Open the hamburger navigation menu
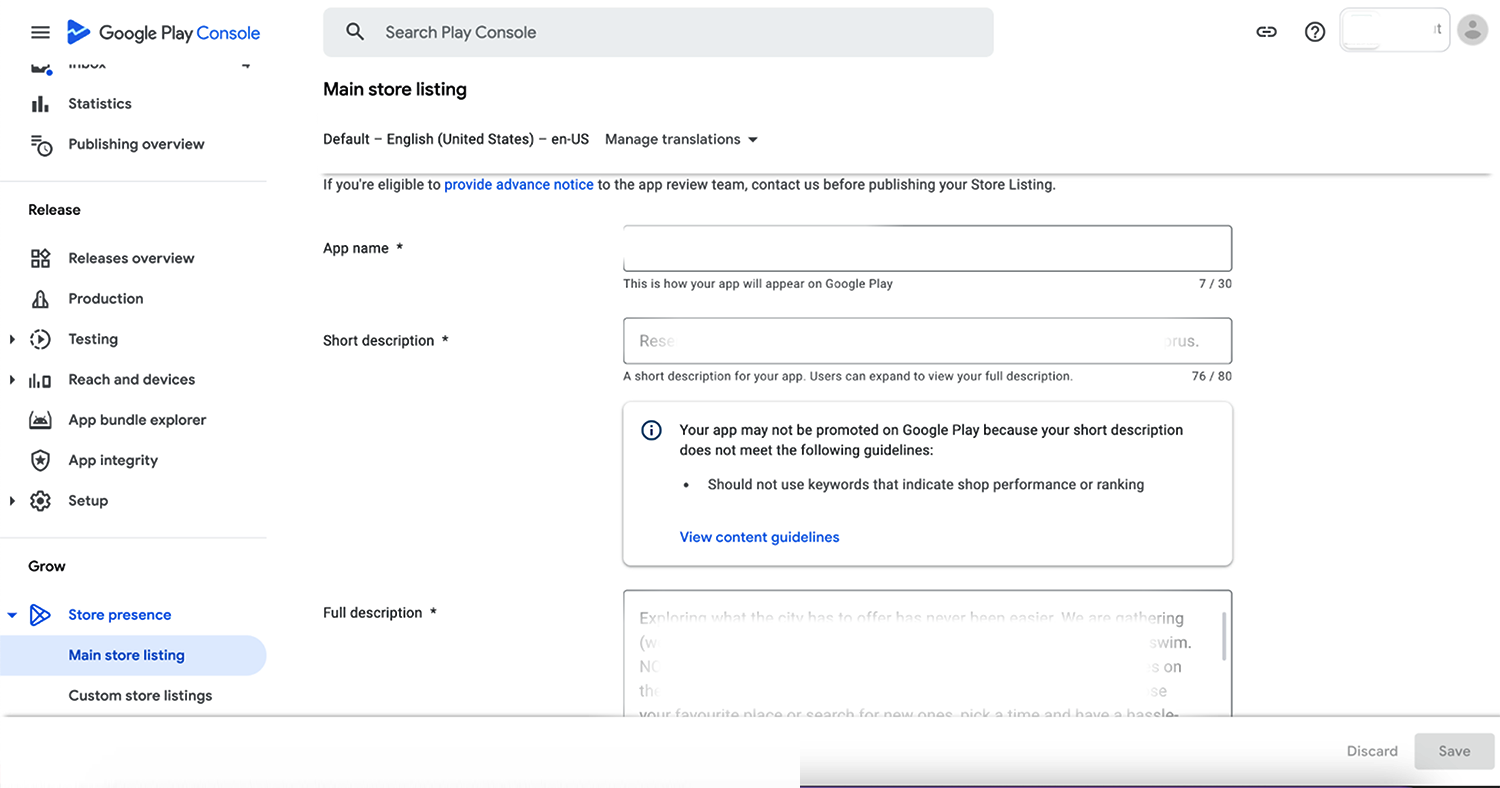This screenshot has height=788, width=1500. tap(40, 32)
